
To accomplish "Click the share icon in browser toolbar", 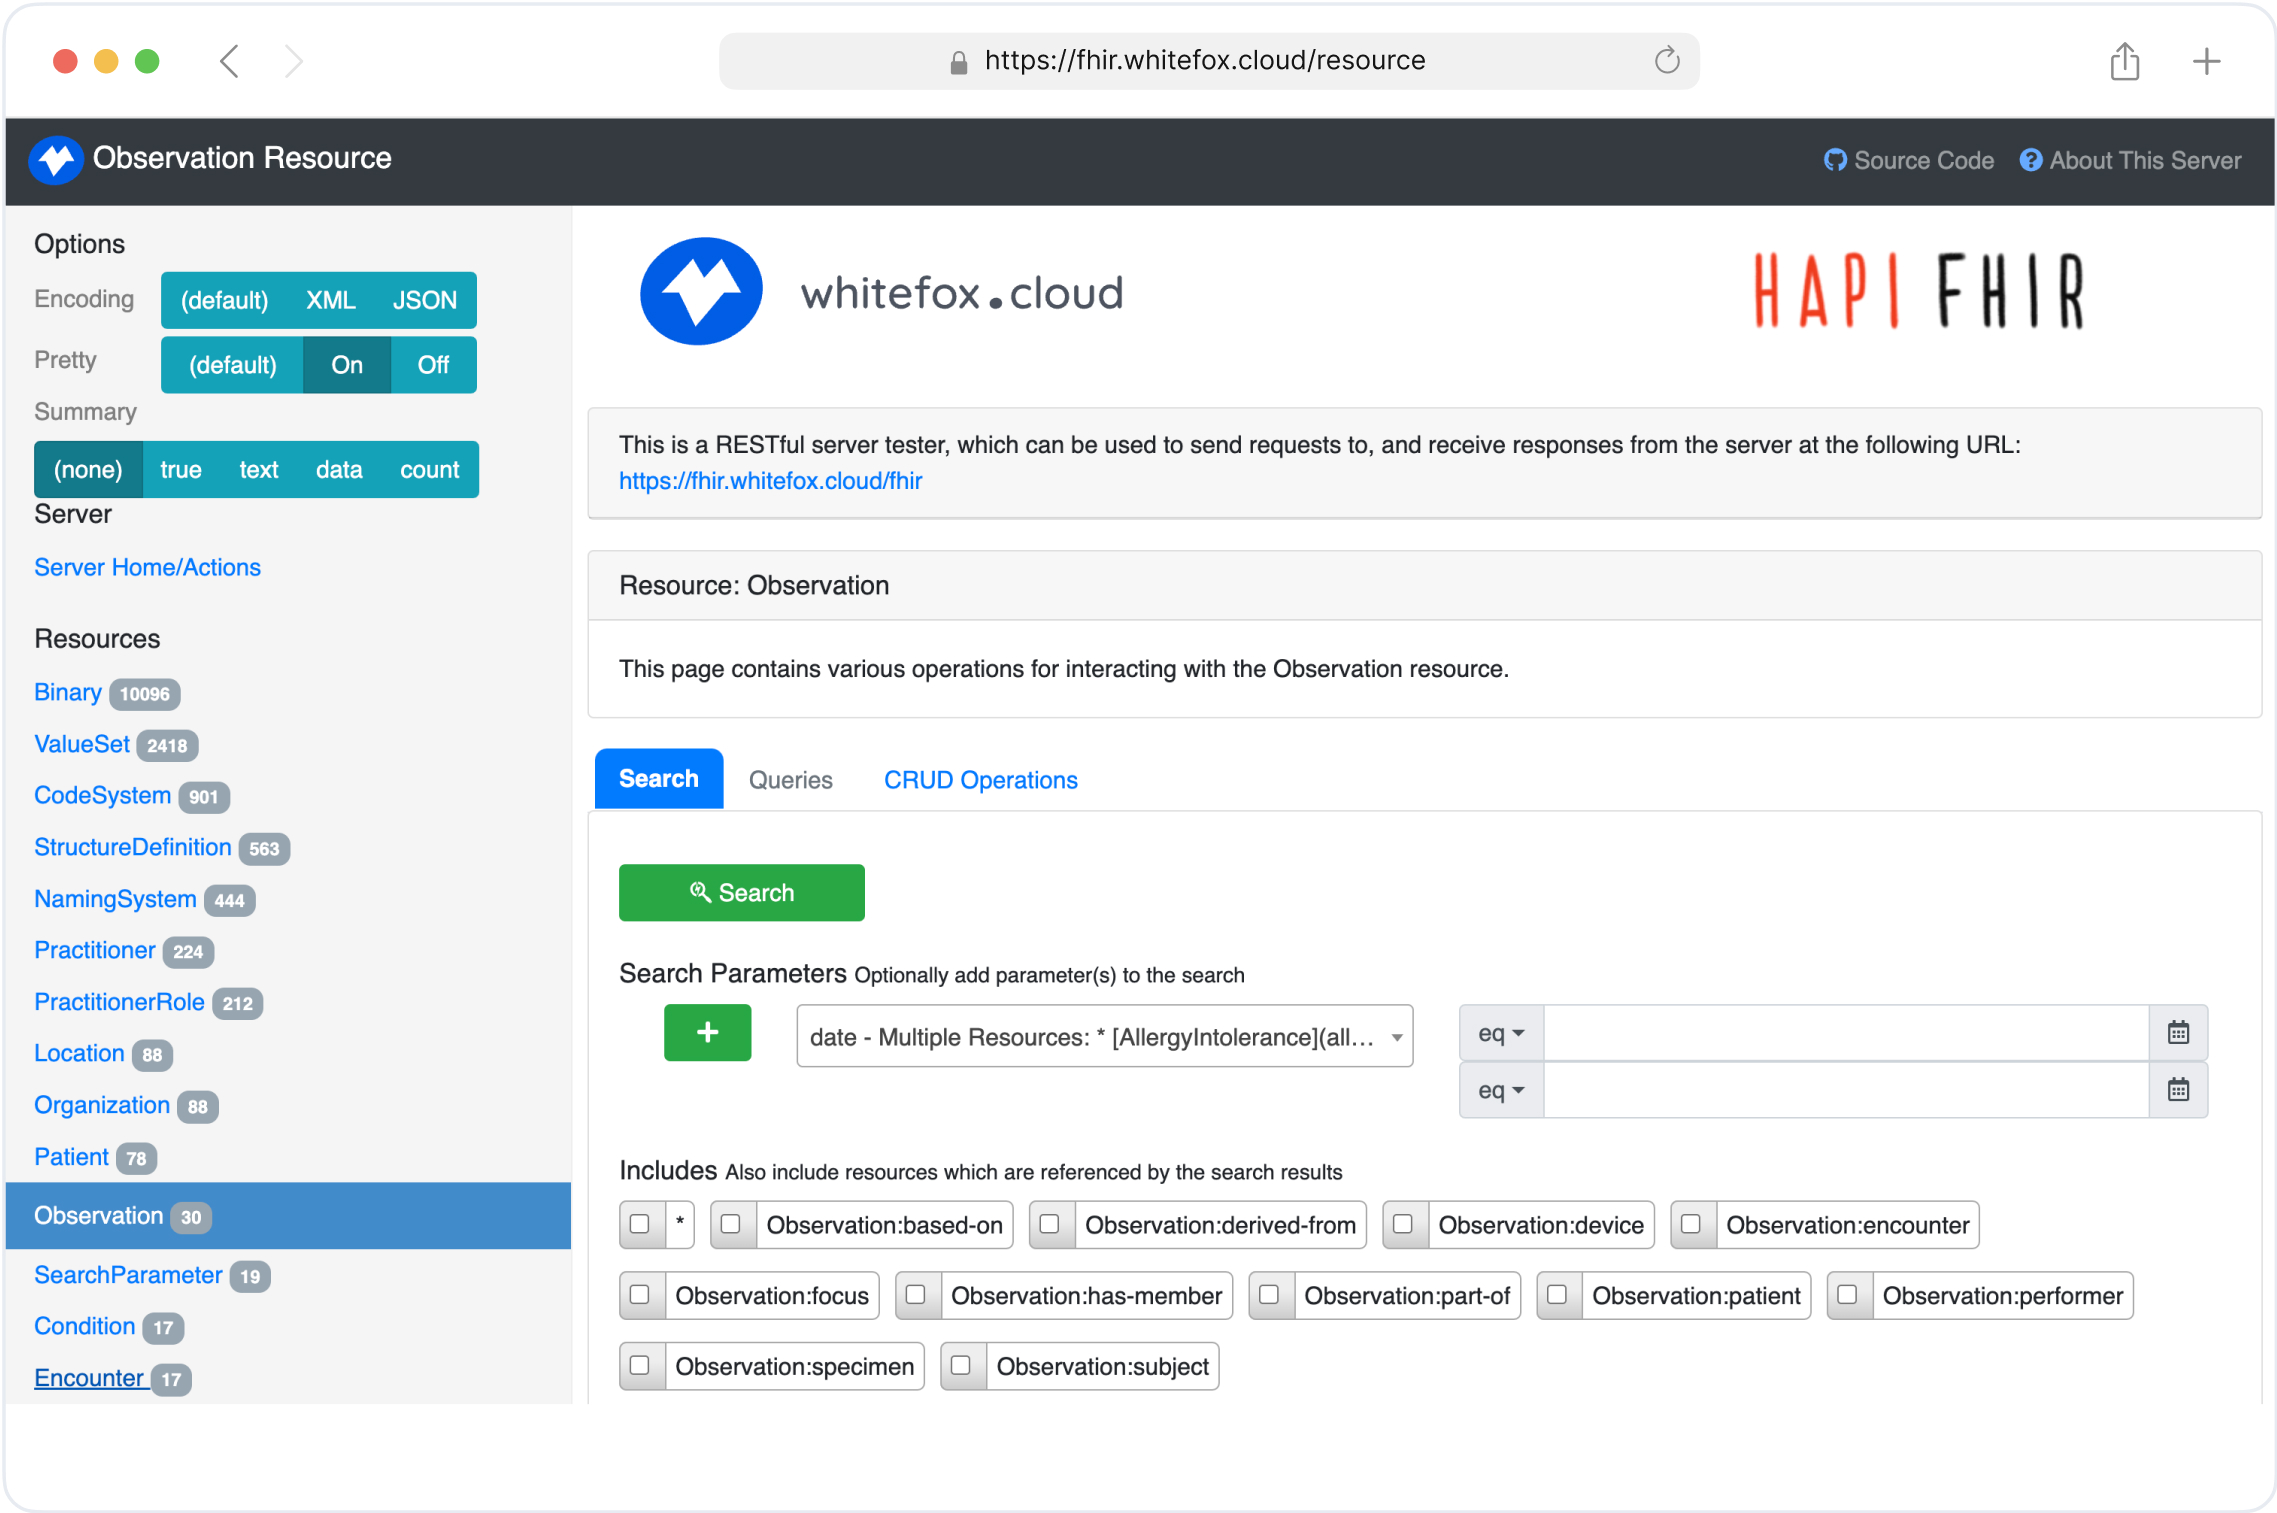I will 2124,61.
